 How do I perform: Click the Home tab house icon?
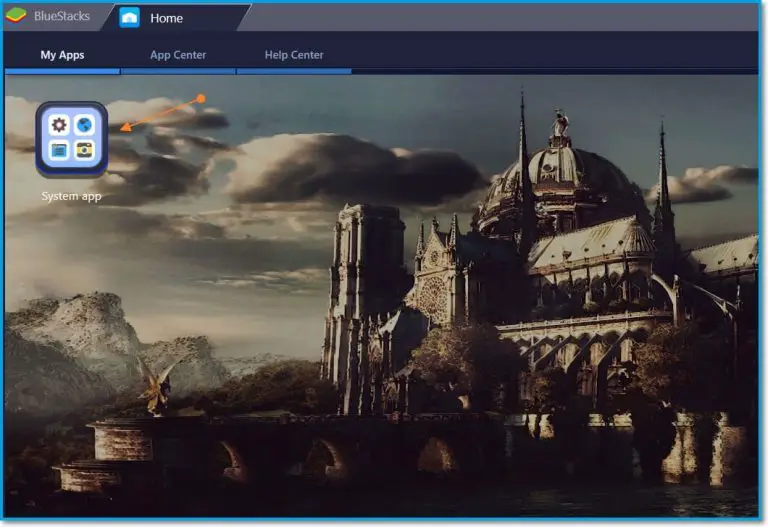[130, 18]
